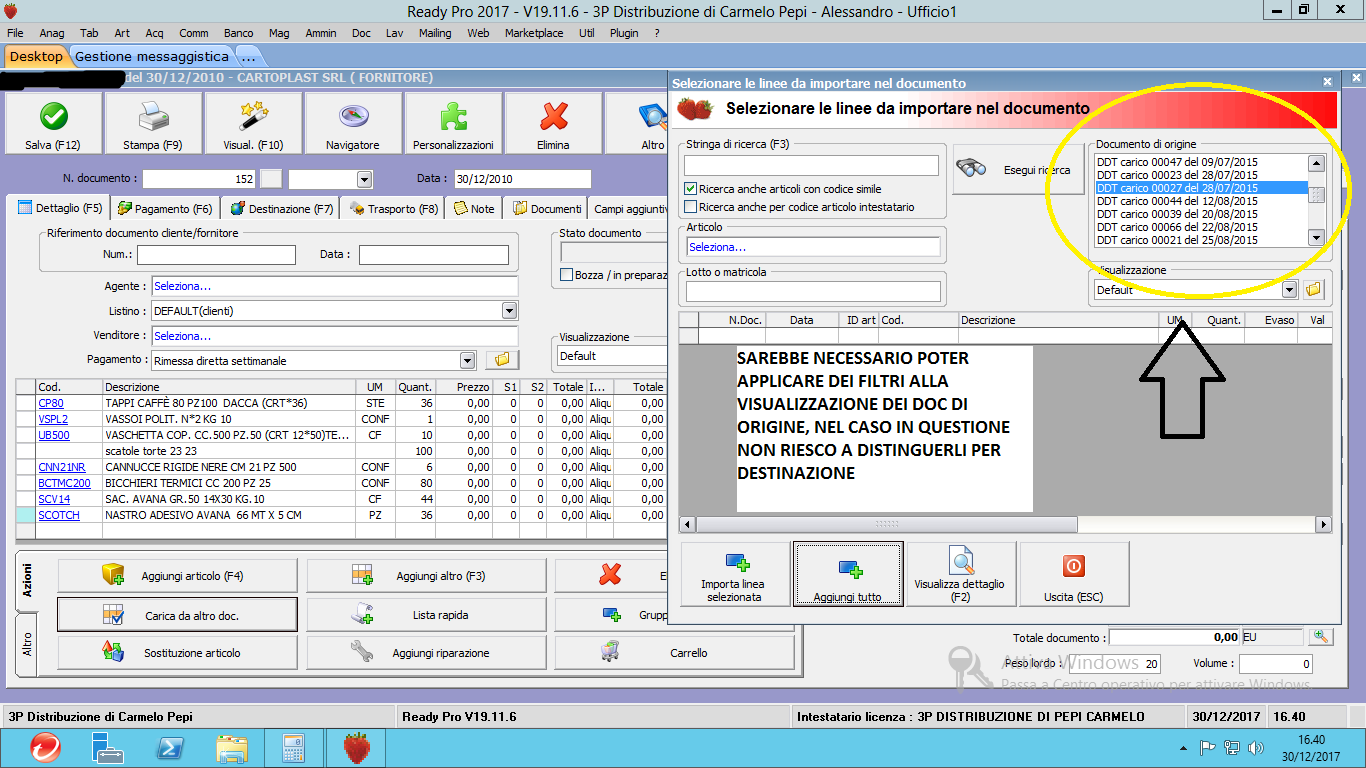Screen dimensions: 1366x768
Task: Click magnifier icon beside Totale documento
Action: pos(1321,637)
